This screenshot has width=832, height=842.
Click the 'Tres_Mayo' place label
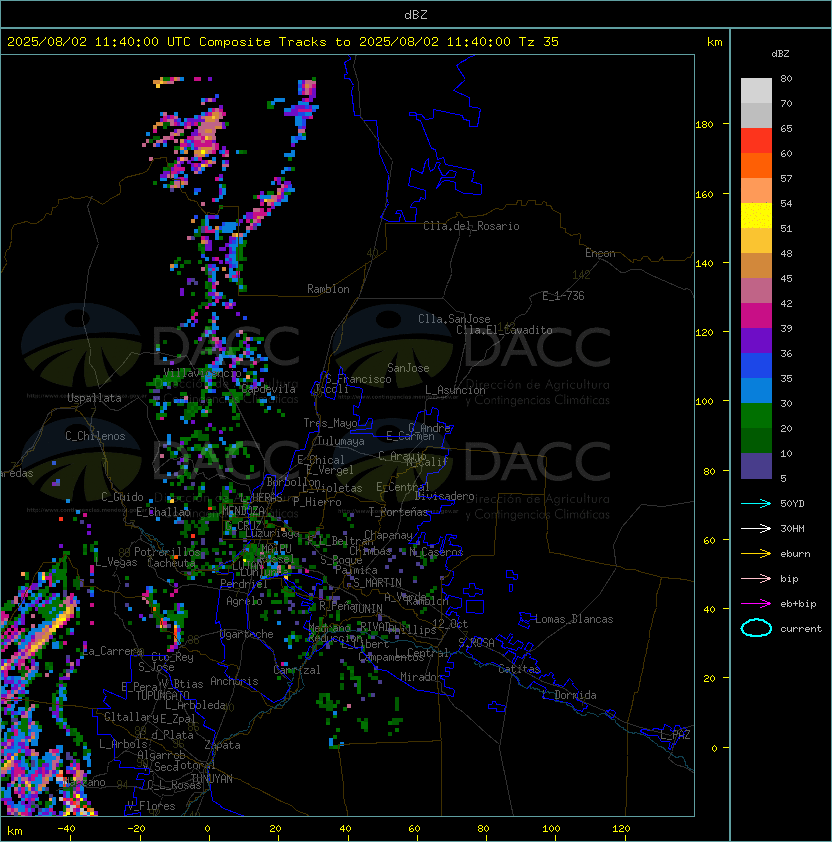pos(330,423)
